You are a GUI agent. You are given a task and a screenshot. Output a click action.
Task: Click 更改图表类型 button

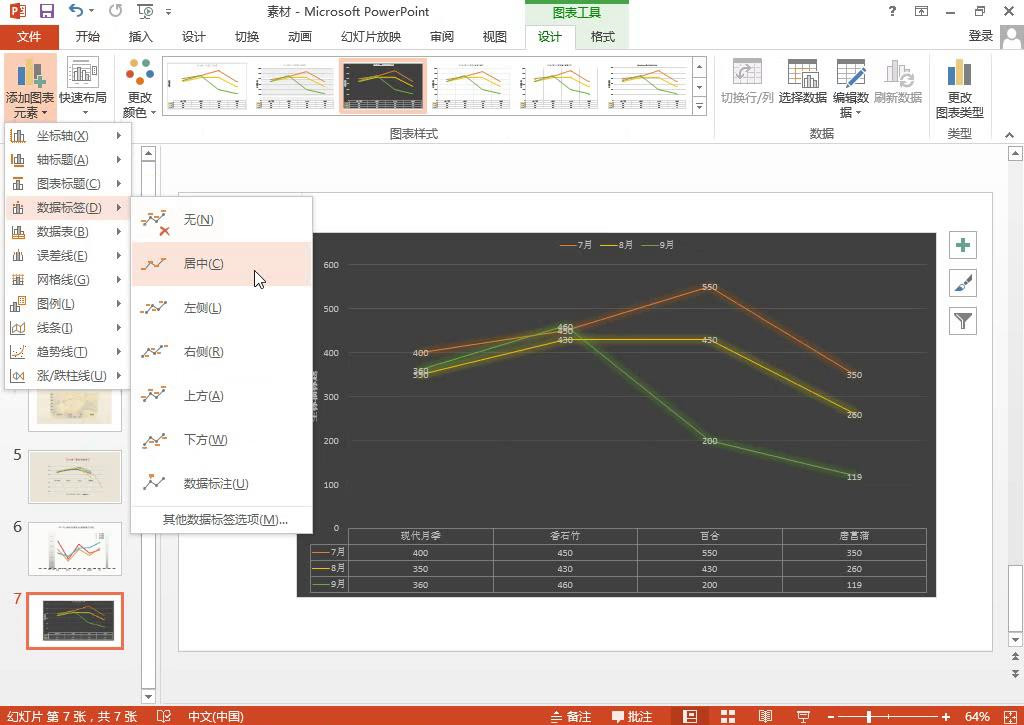coord(959,88)
